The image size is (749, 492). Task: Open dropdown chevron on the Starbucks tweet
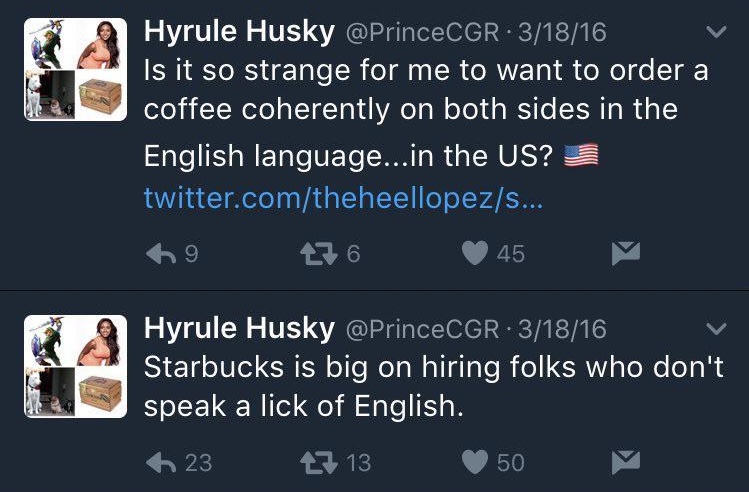point(716,329)
